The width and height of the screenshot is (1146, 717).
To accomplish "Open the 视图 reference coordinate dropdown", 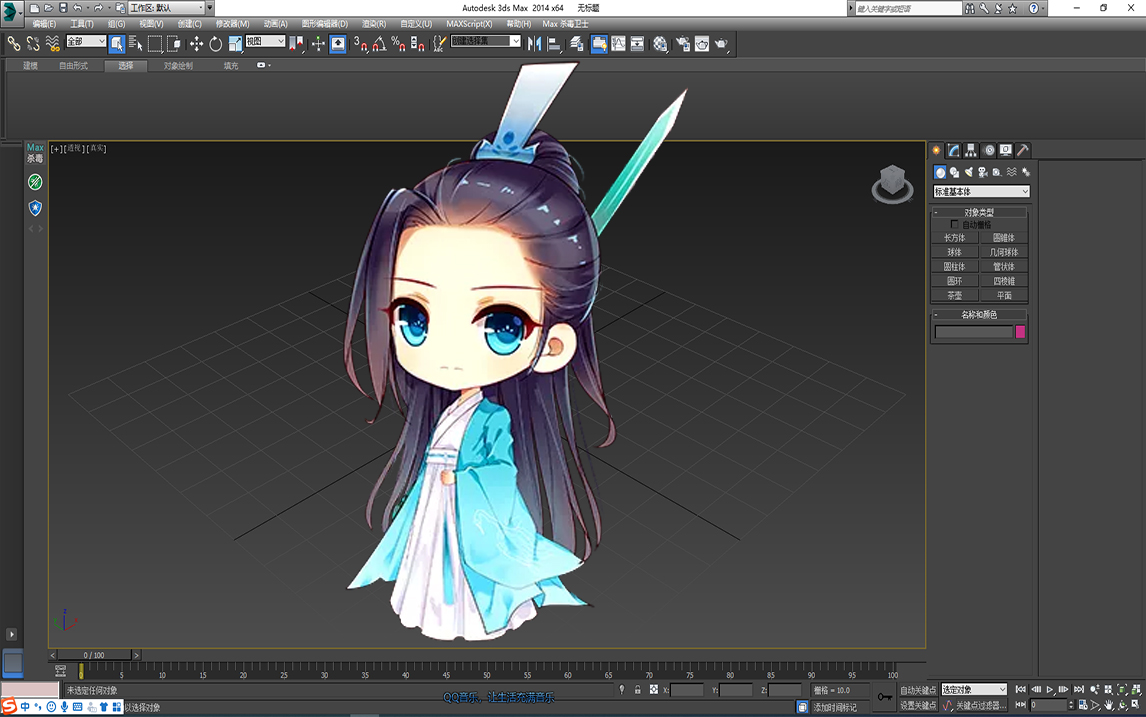I will pos(265,42).
